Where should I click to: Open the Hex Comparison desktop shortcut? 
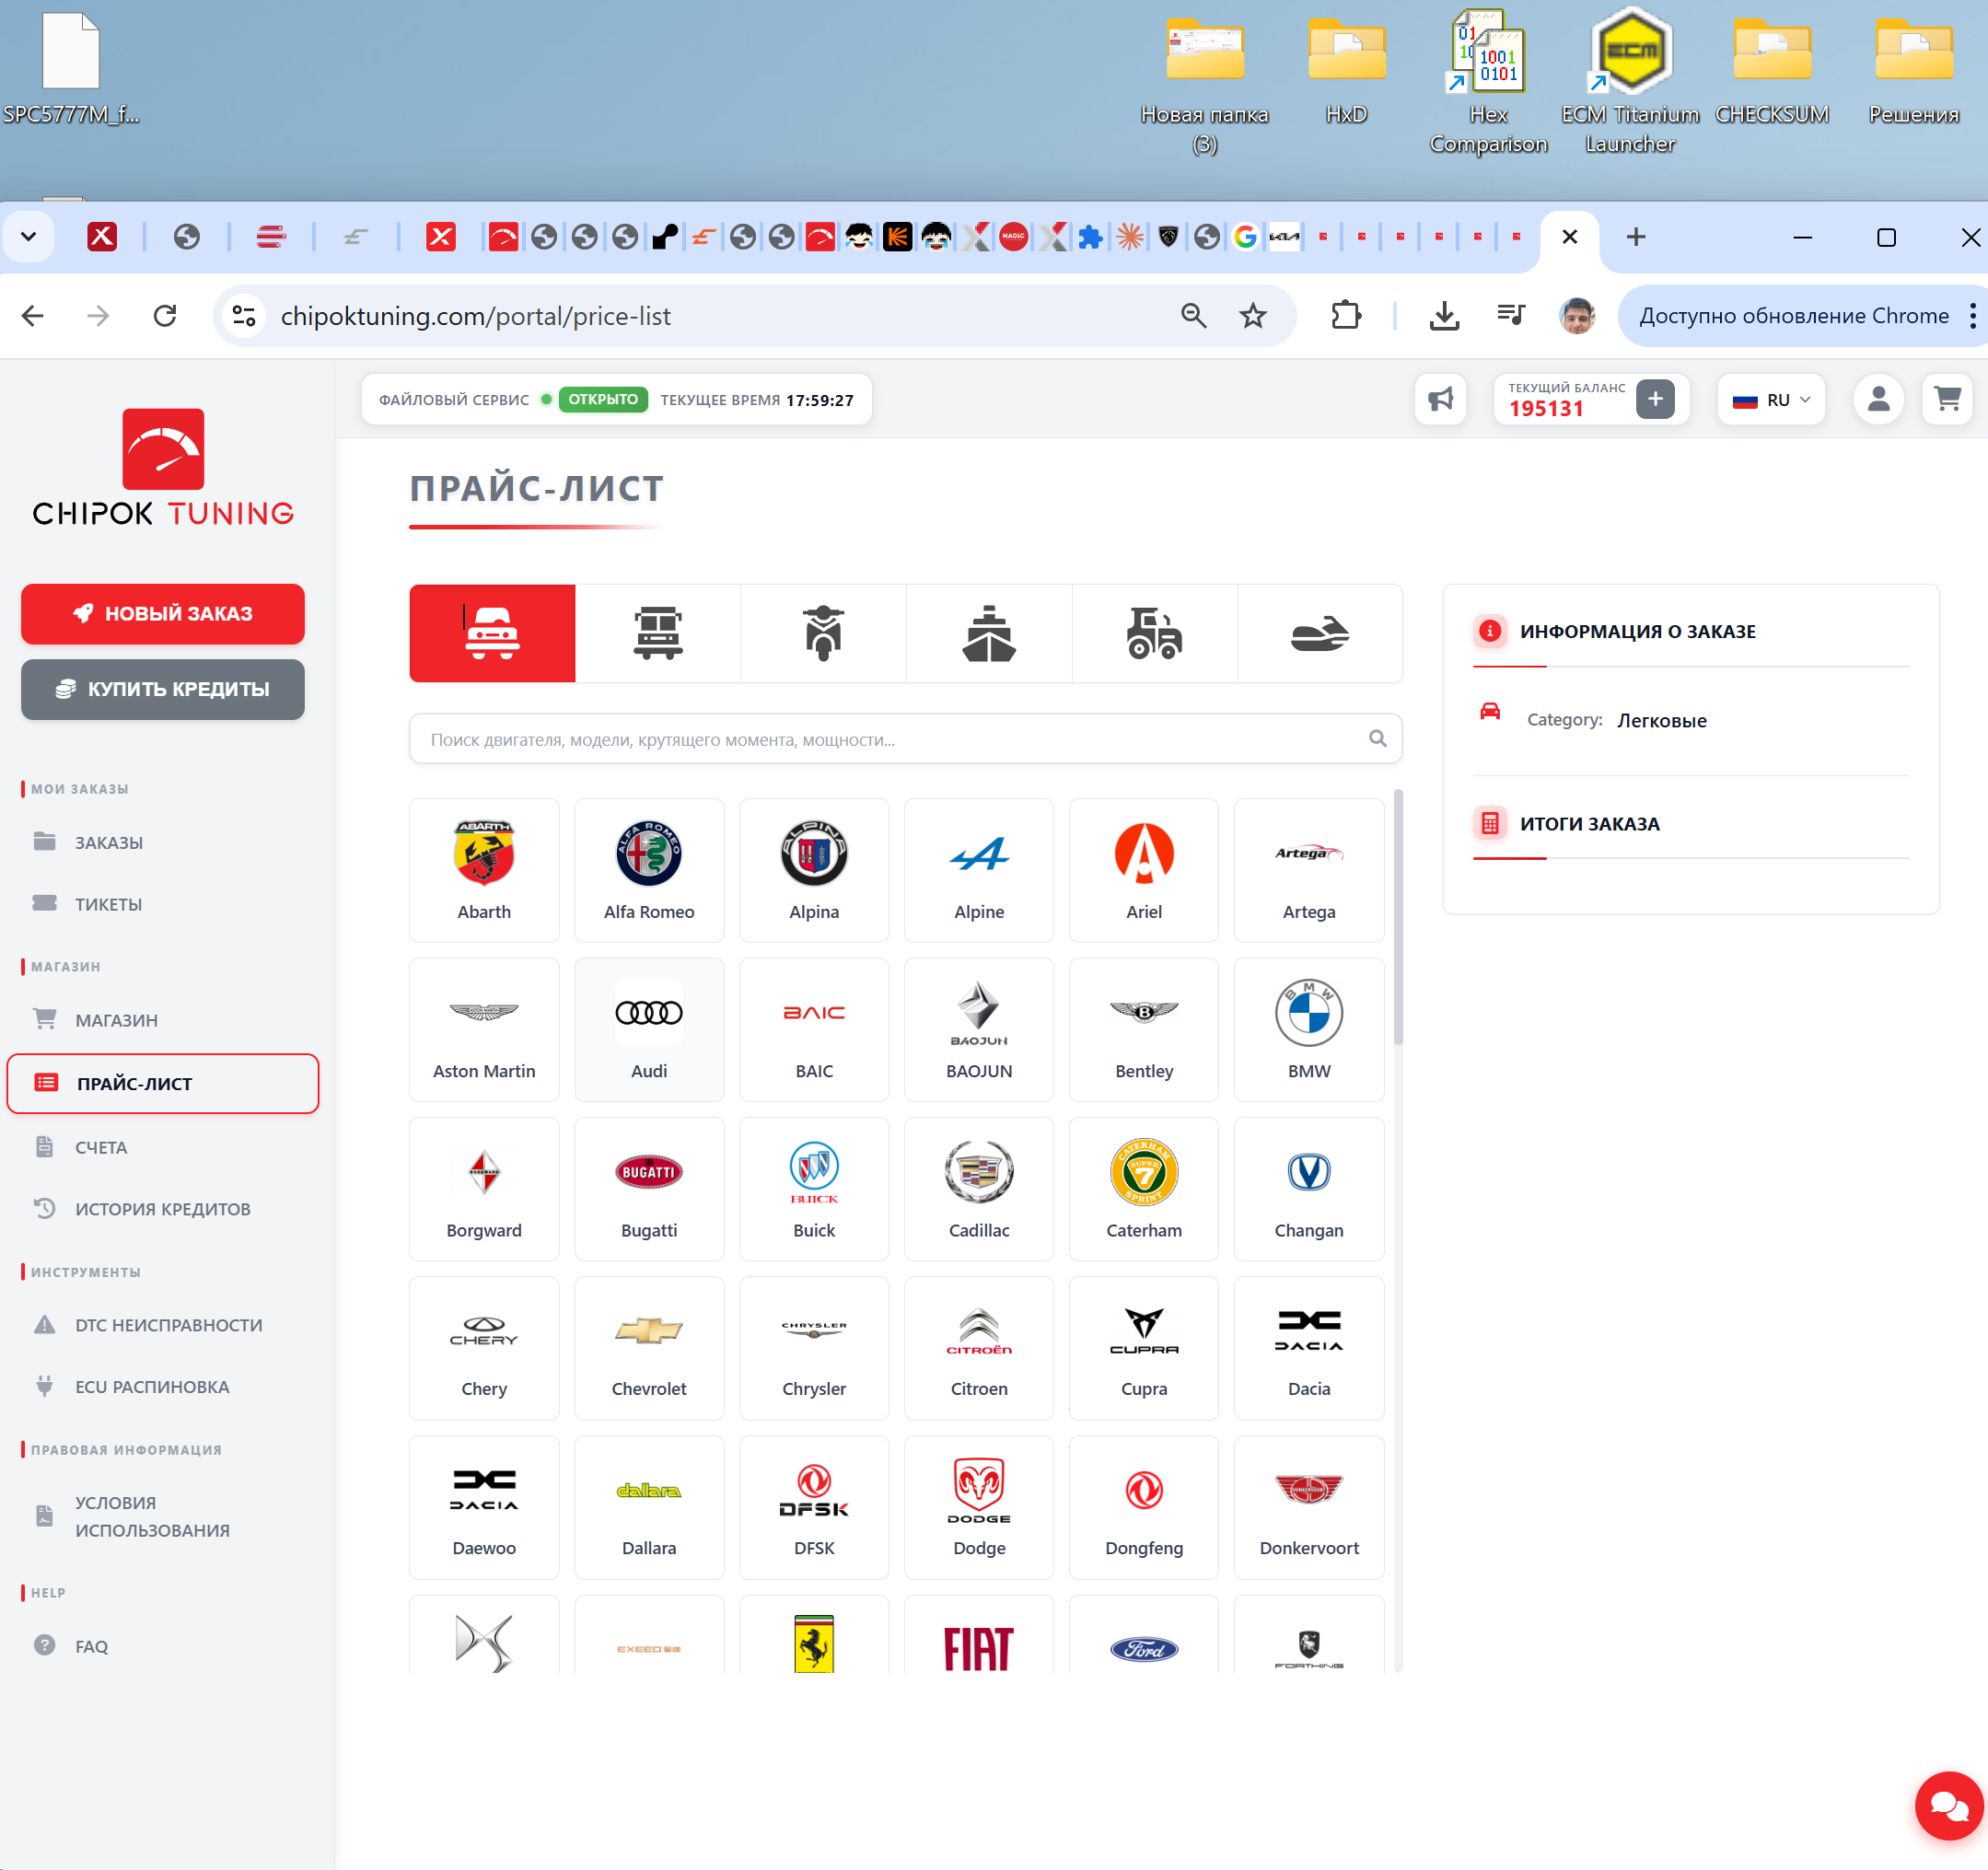coord(1488,82)
